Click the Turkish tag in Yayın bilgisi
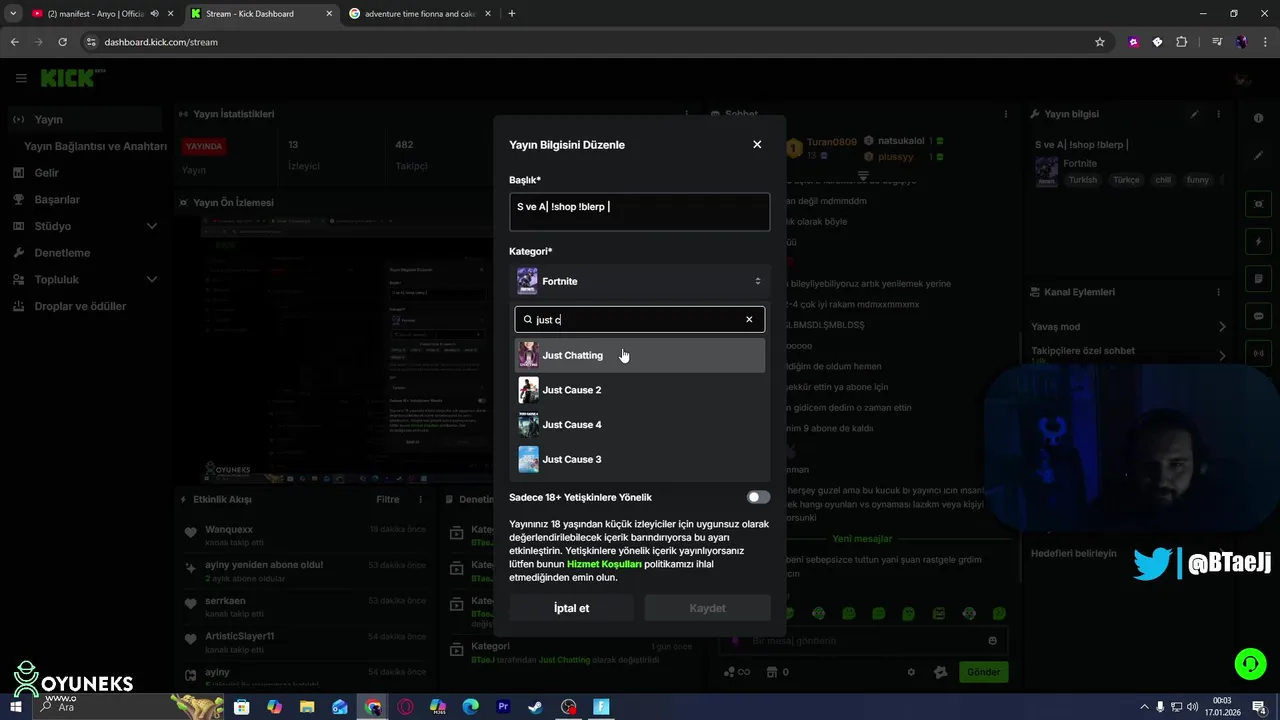 point(1082,180)
